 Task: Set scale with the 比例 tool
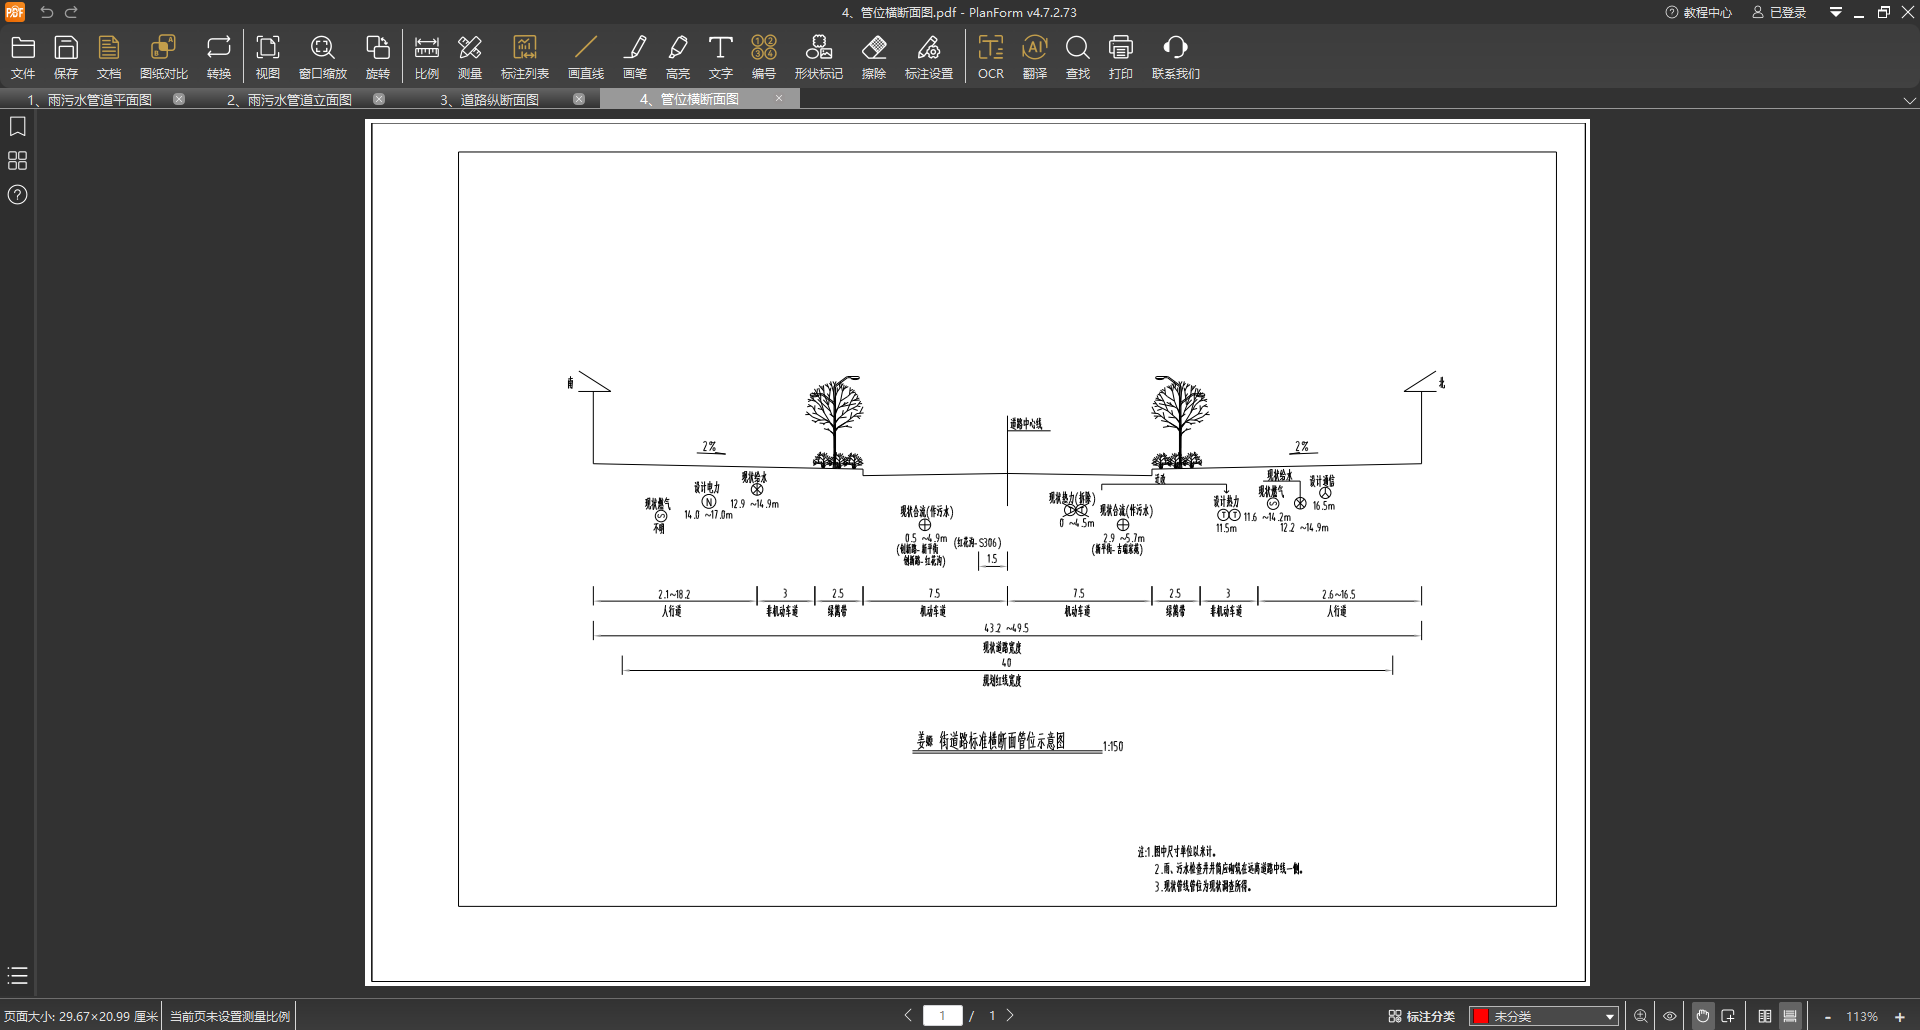coord(426,57)
